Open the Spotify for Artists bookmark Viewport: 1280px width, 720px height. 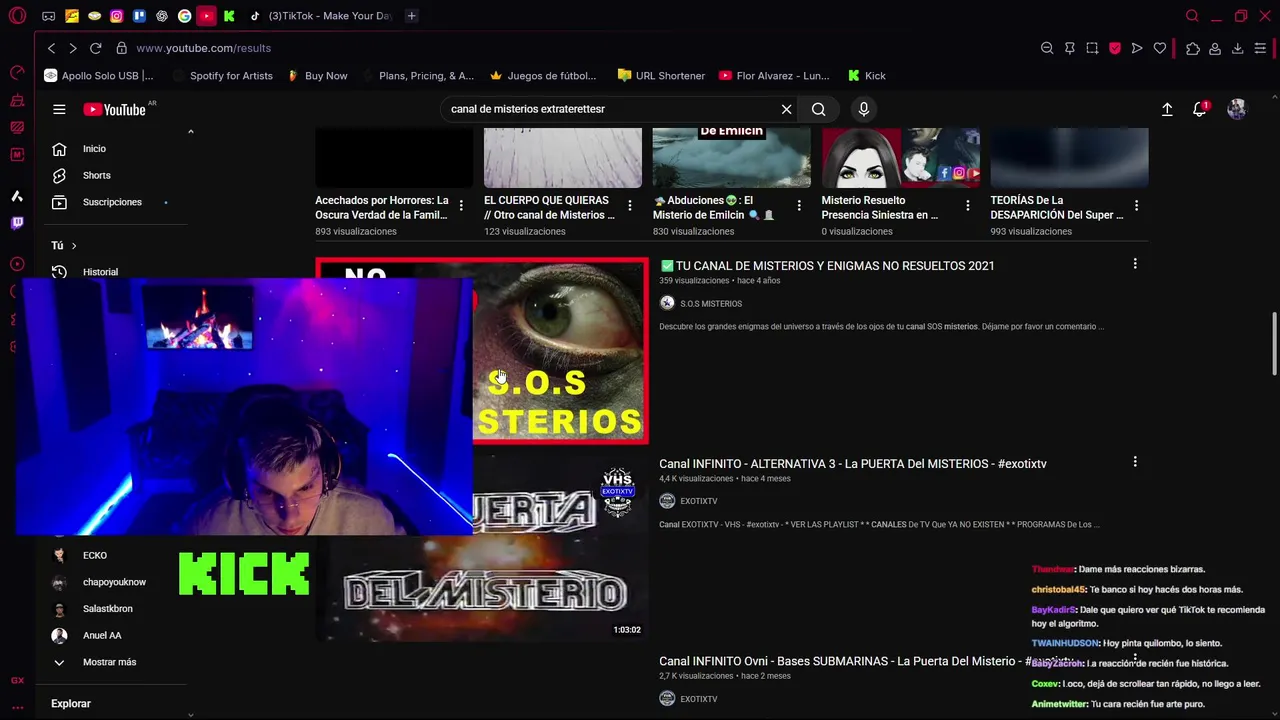(222, 76)
